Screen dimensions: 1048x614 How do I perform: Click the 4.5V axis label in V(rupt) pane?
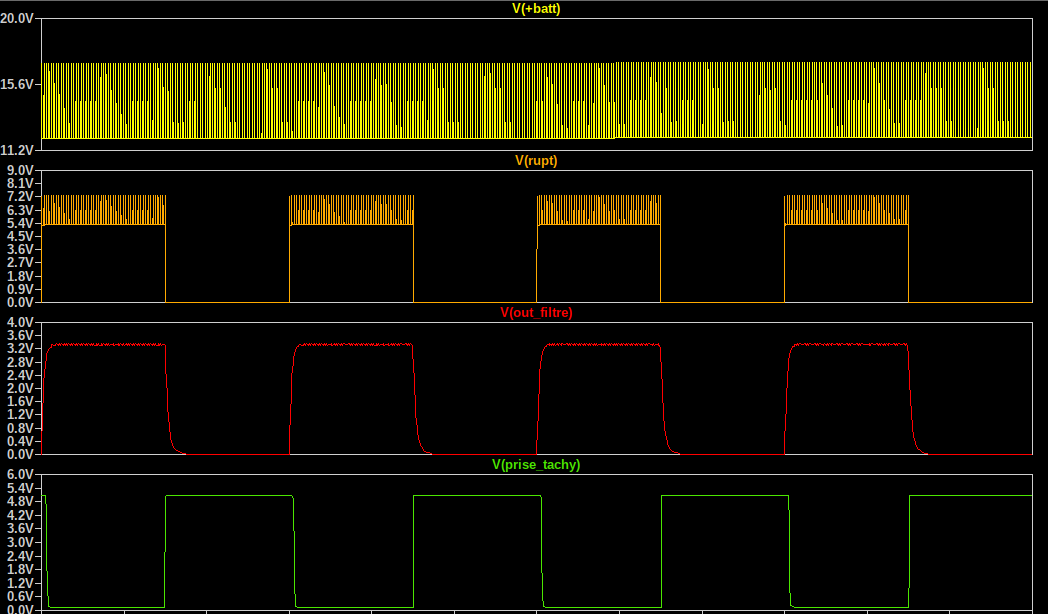point(21,237)
